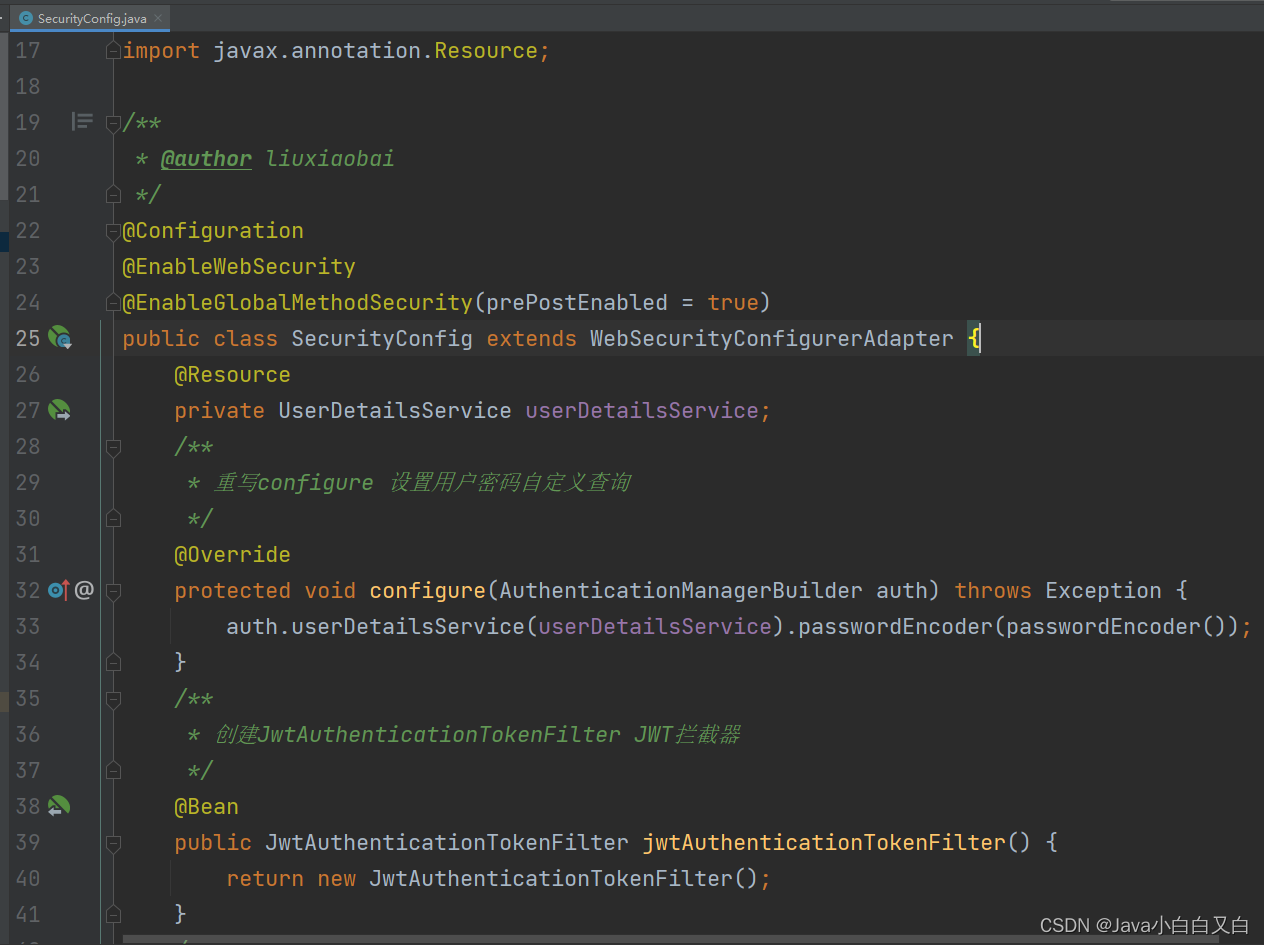Collapse the JWT filter comment at line 35
Viewport: 1264px width, 945px height.
click(x=113, y=698)
